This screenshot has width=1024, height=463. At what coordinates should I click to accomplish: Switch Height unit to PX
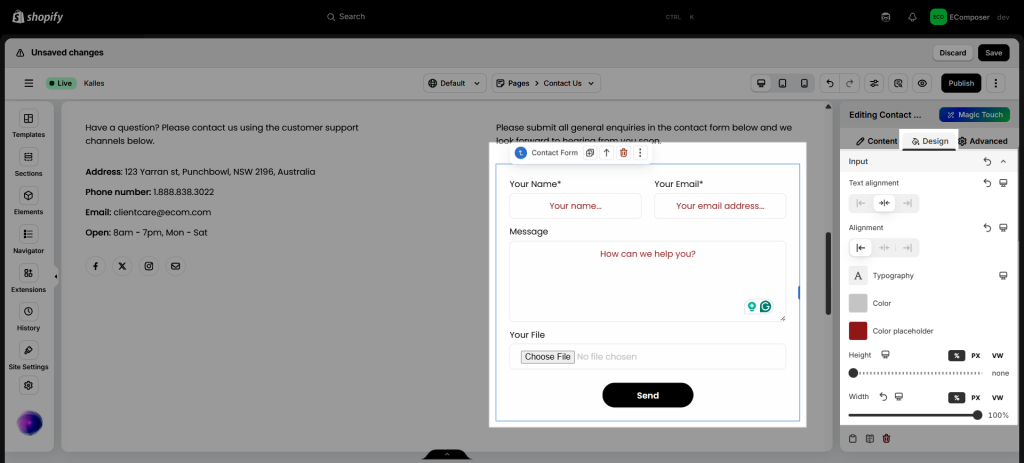tap(975, 355)
